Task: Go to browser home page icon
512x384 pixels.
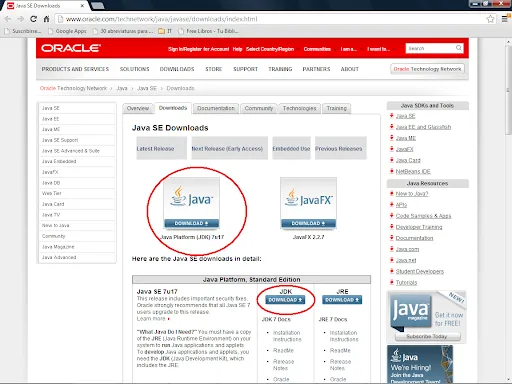Action: point(46,19)
